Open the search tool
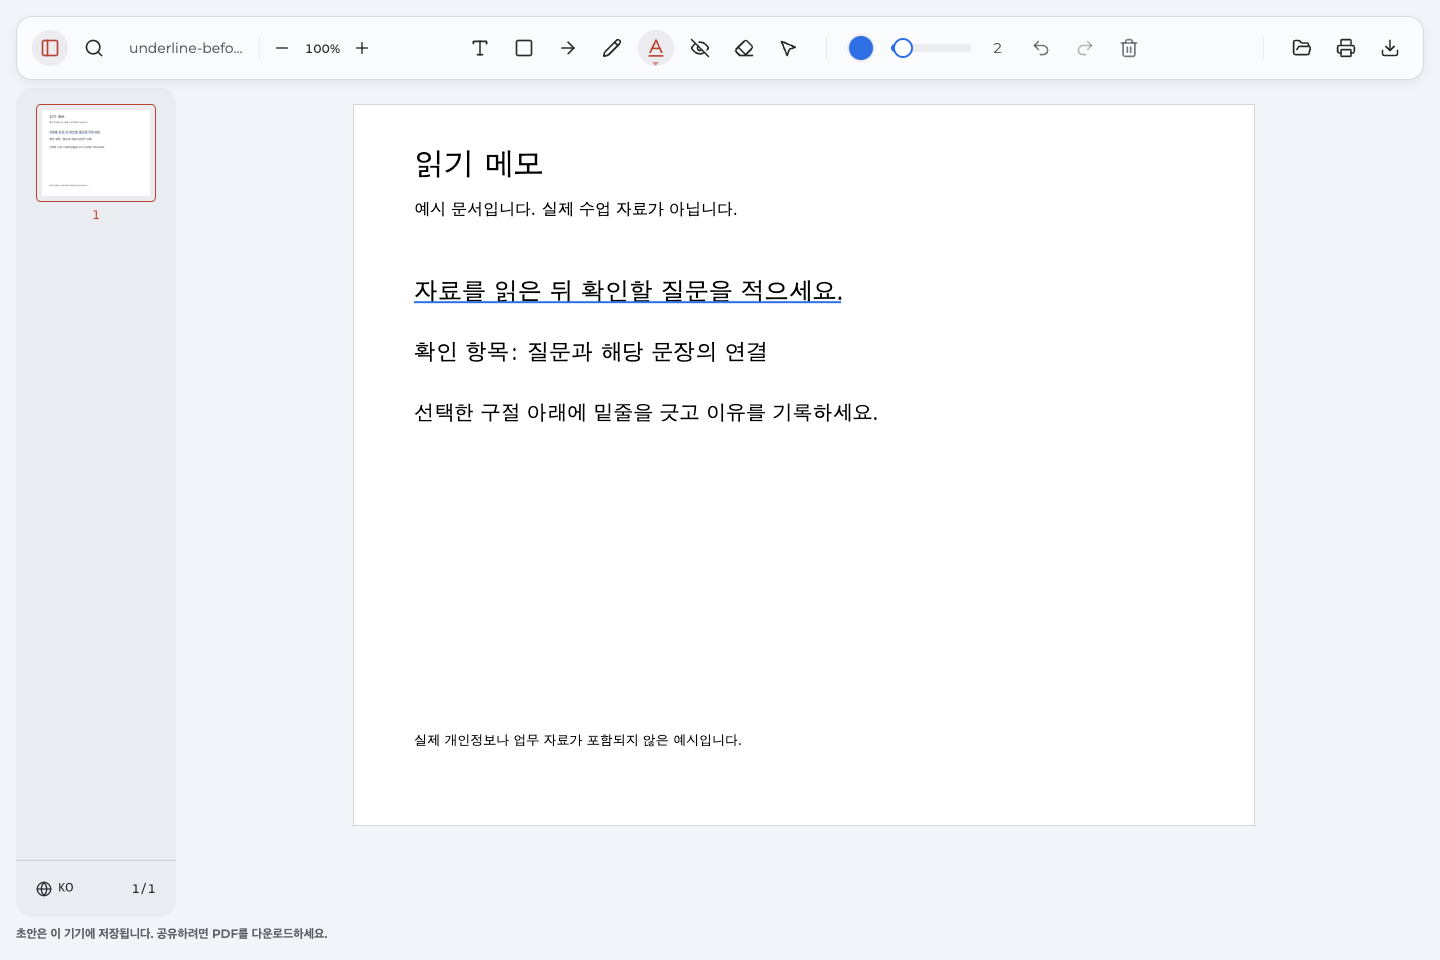The height and width of the screenshot is (960, 1440). click(x=94, y=48)
